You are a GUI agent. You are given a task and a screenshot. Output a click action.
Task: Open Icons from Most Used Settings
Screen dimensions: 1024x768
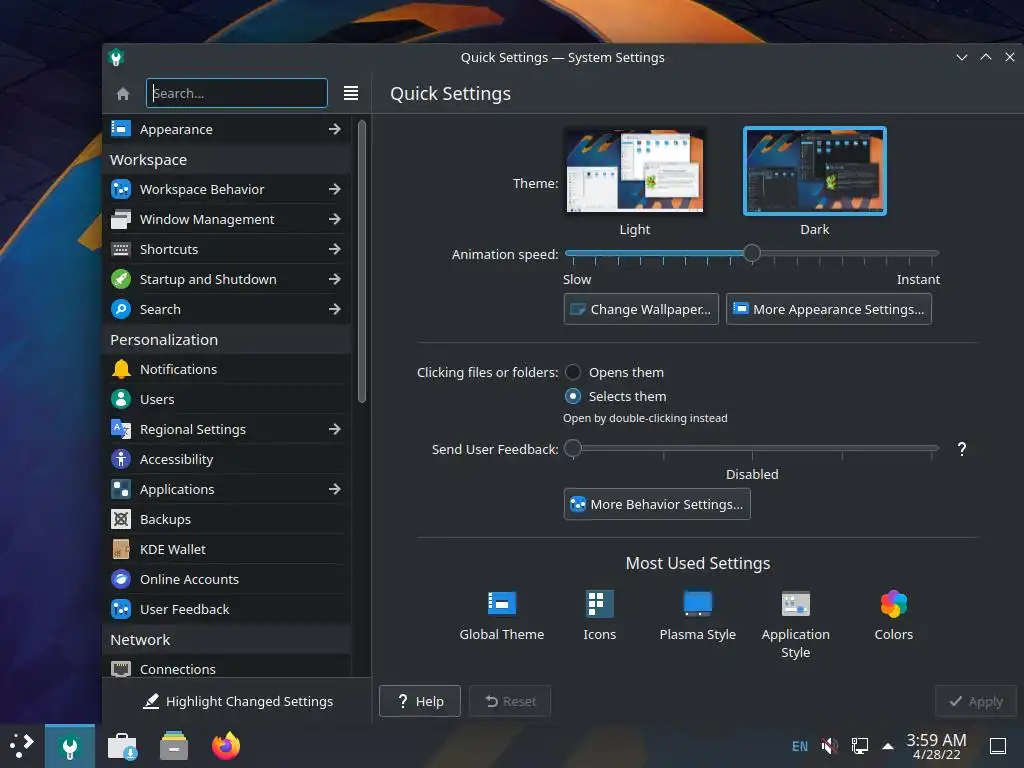coord(600,616)
